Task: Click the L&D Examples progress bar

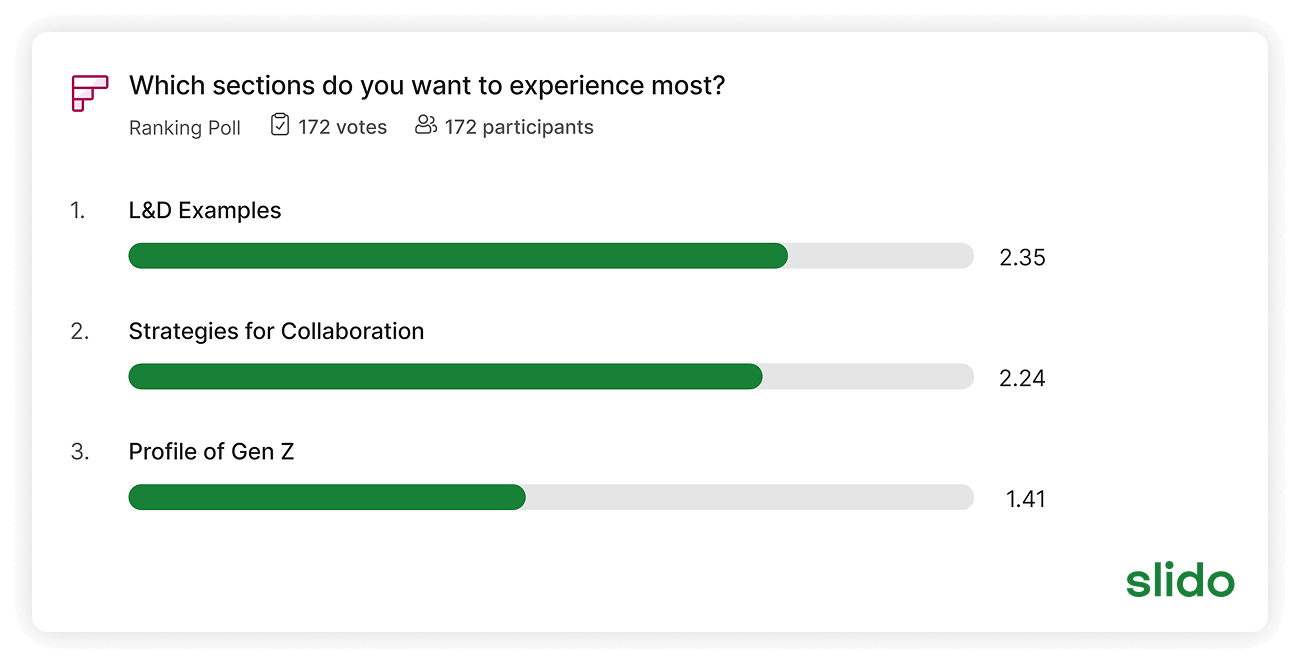Action: tap(551, 256)
